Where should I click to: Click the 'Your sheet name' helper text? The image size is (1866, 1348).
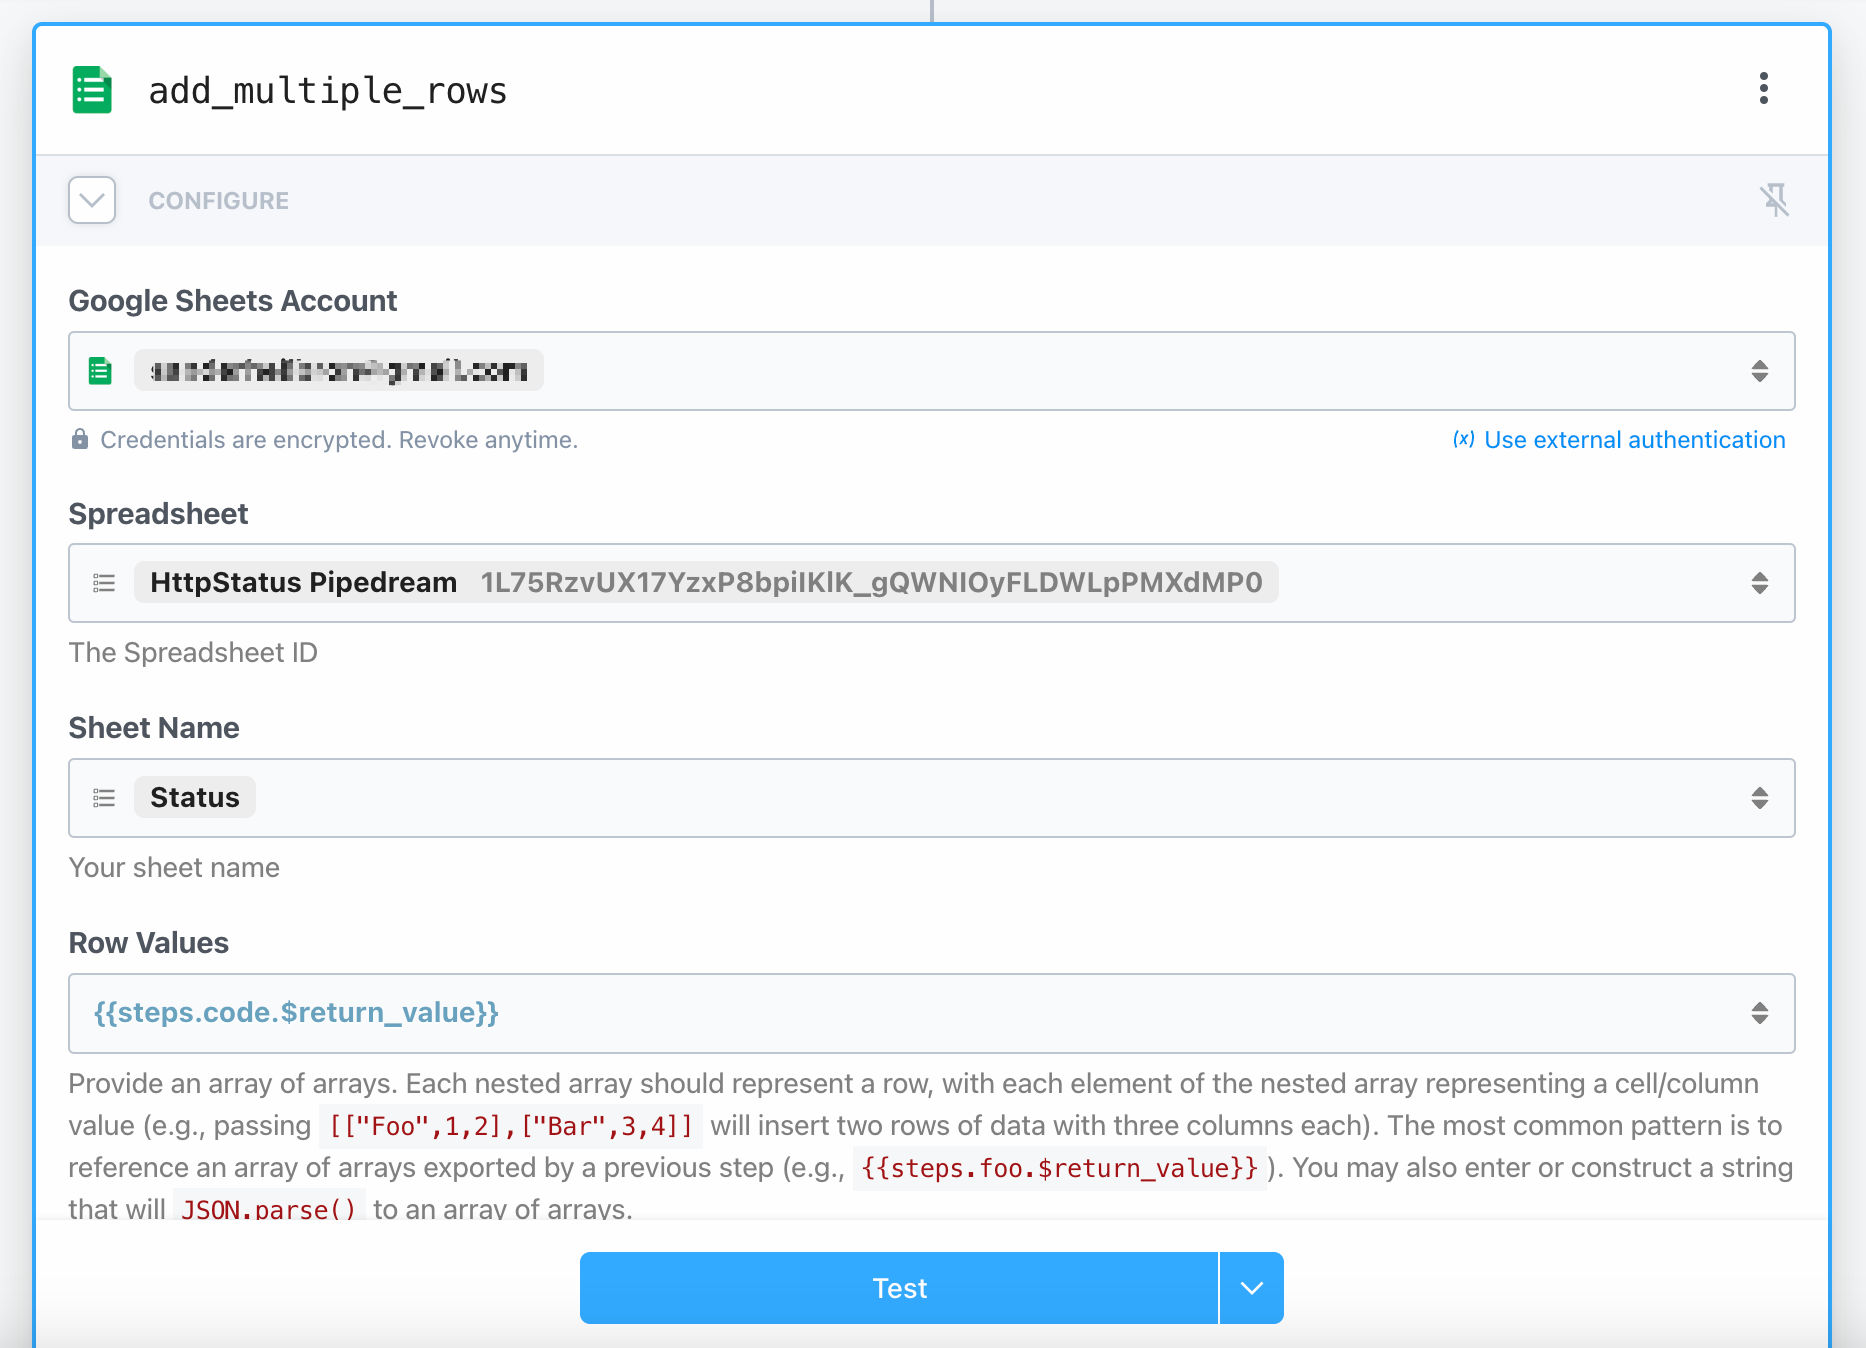[174, 868]
